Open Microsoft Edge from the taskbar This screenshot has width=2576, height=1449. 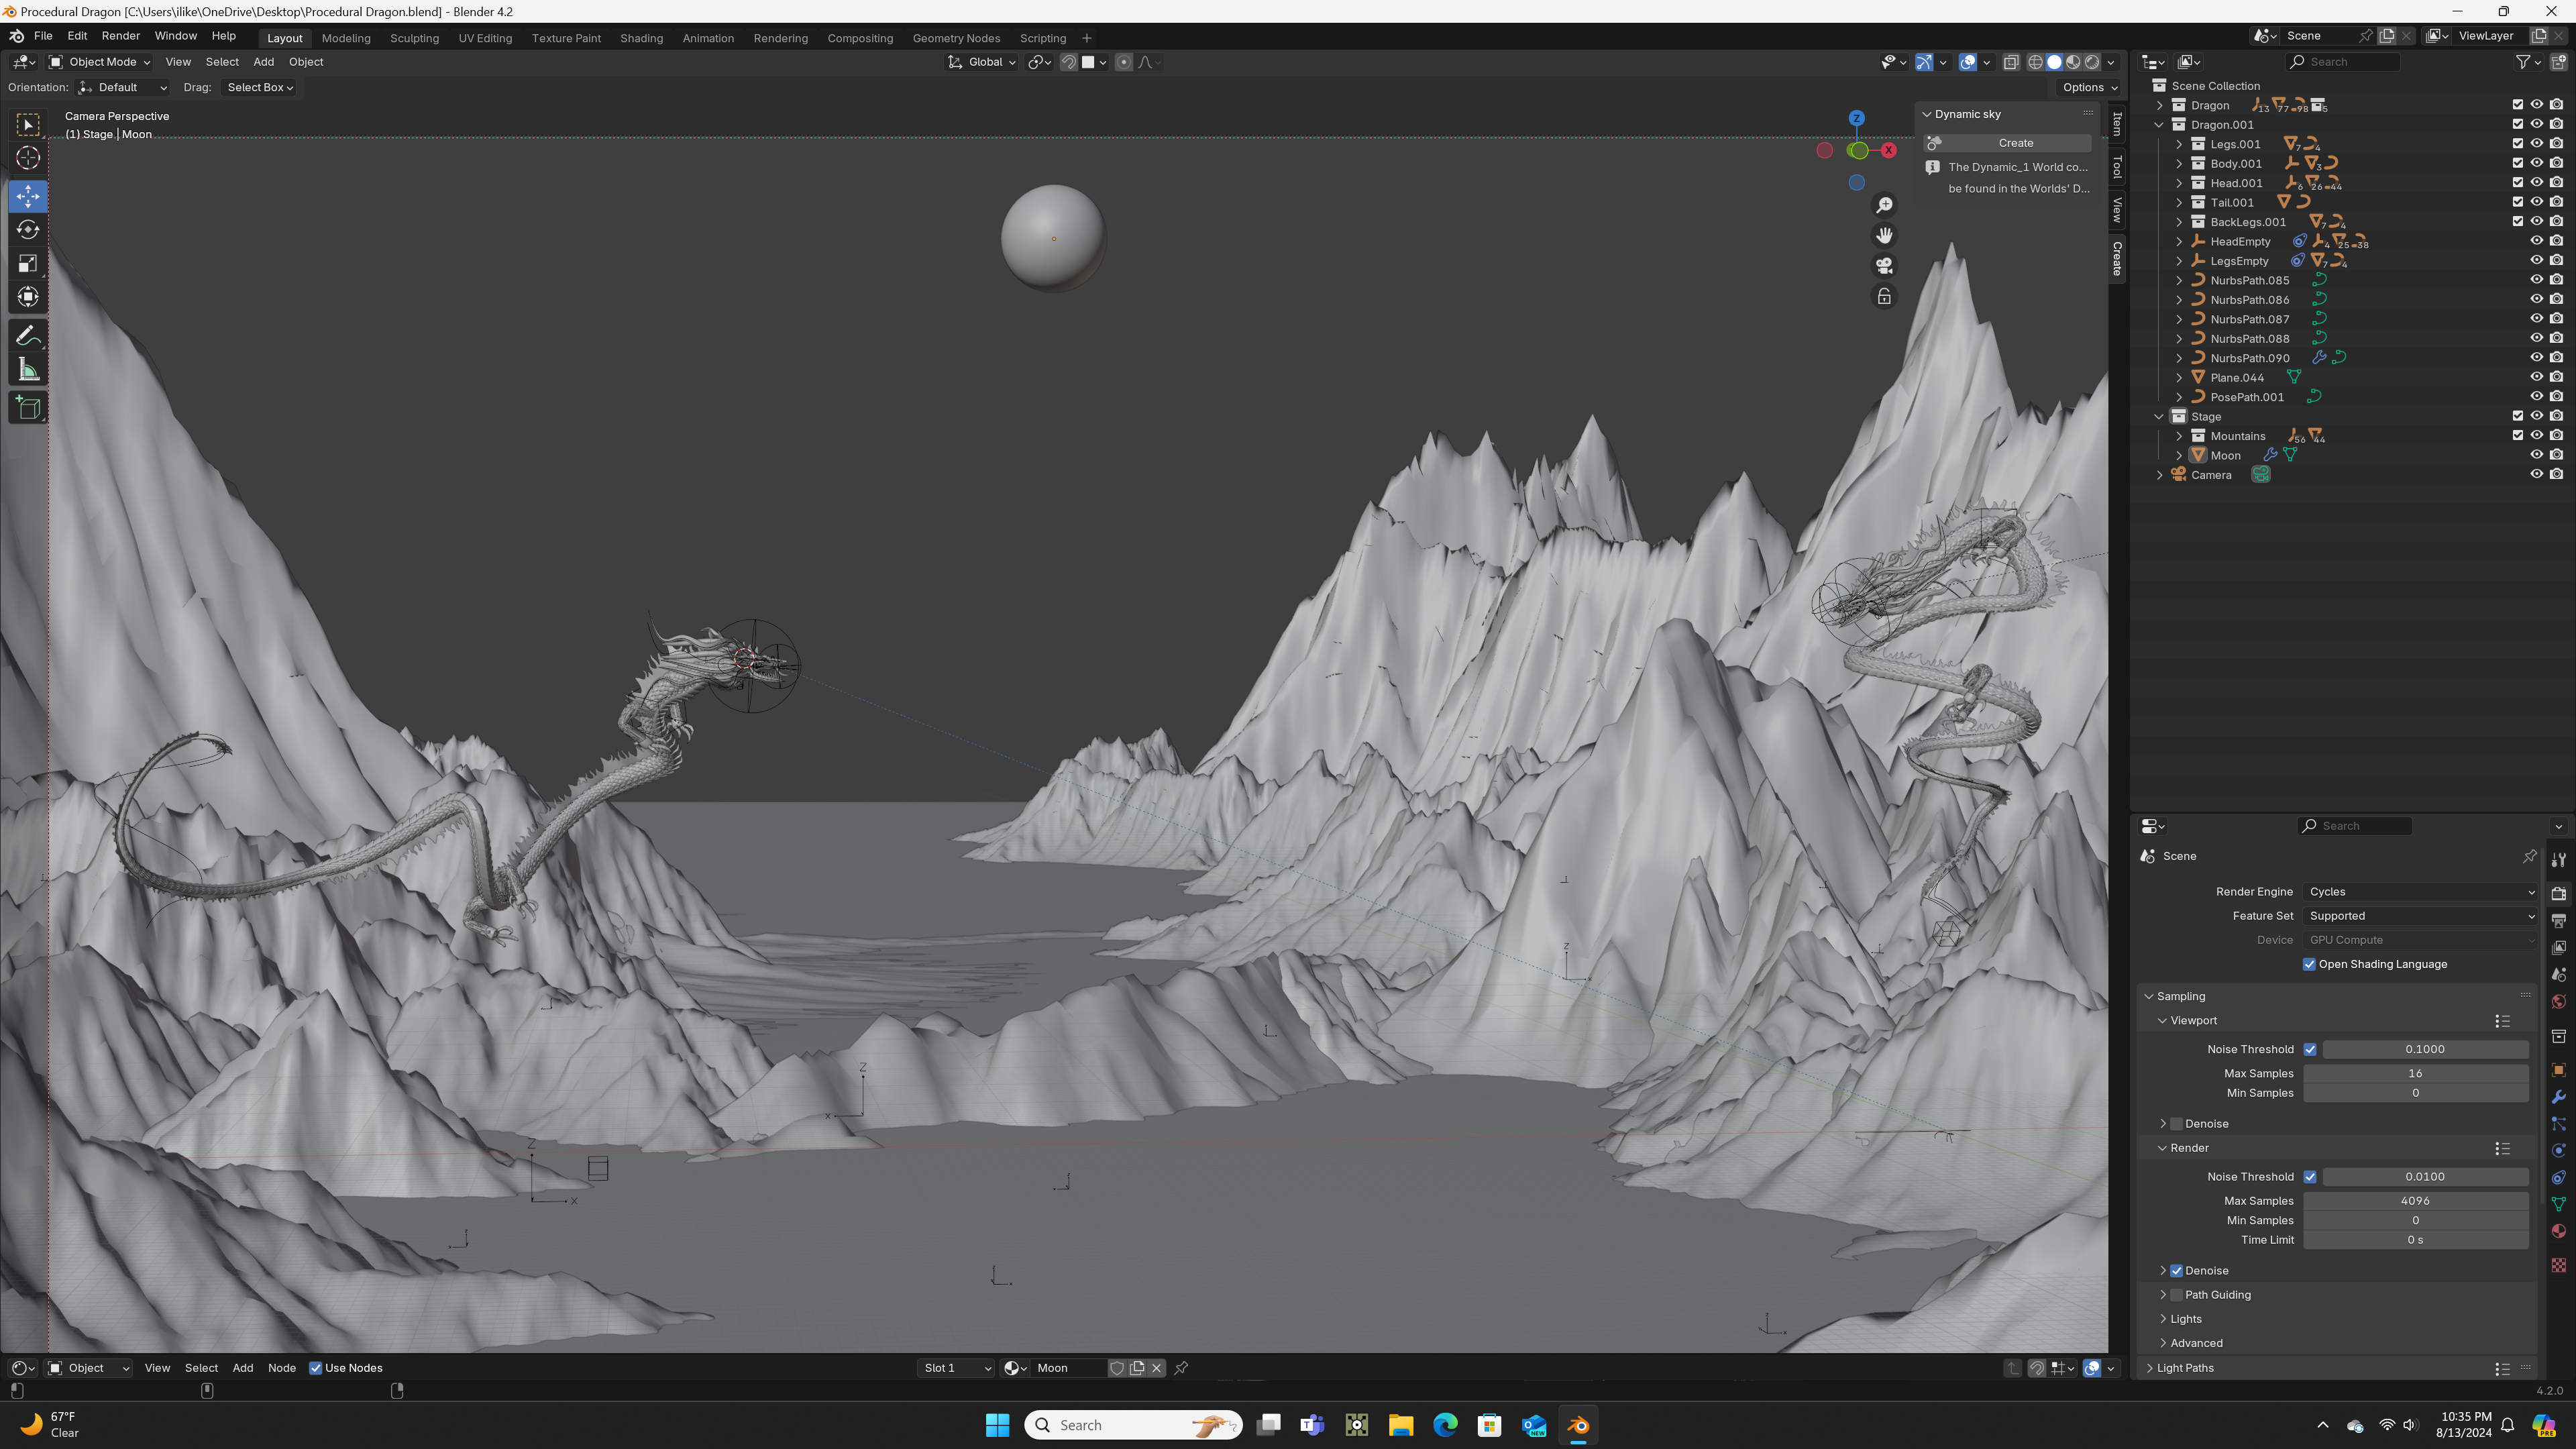1445,1425
